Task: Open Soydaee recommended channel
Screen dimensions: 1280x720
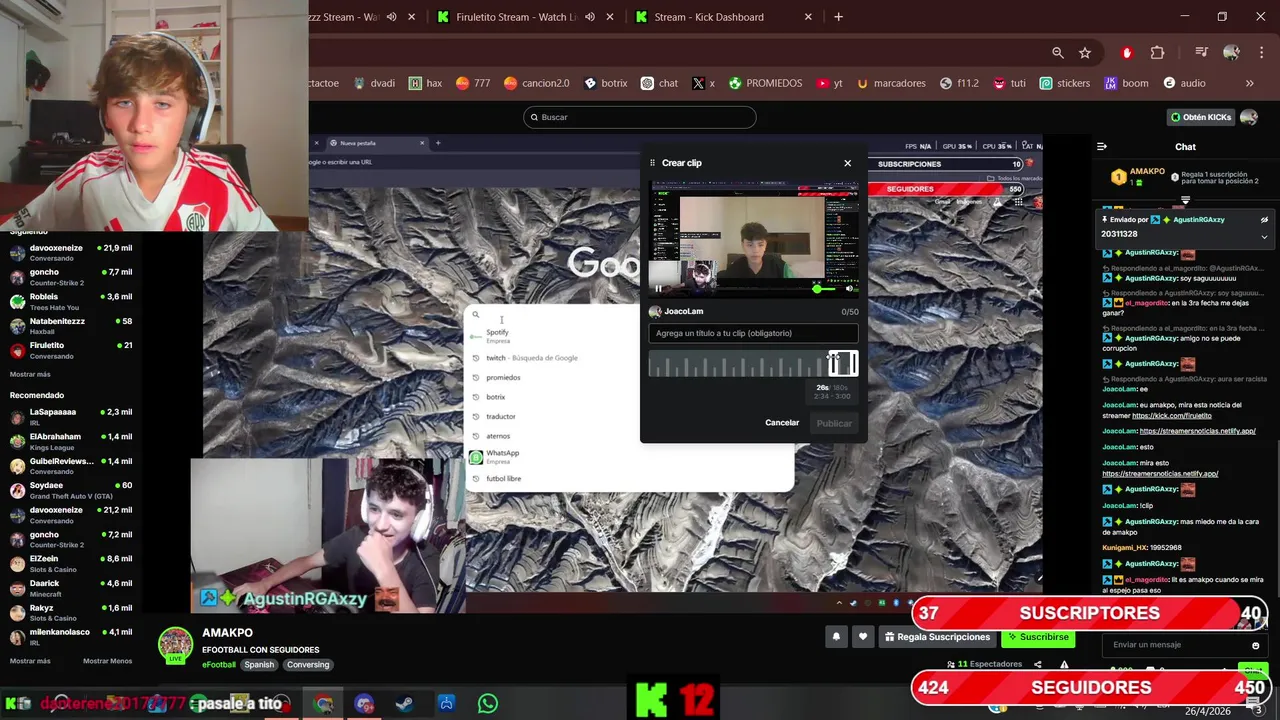Action: coord(70,490)
